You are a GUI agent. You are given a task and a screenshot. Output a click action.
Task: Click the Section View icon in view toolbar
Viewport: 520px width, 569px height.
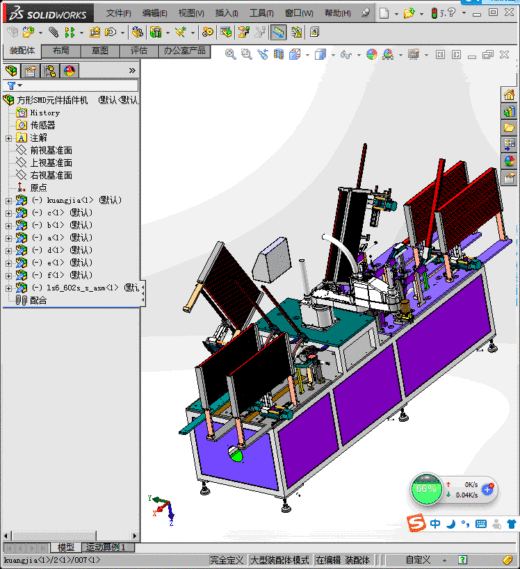point(279,54)
